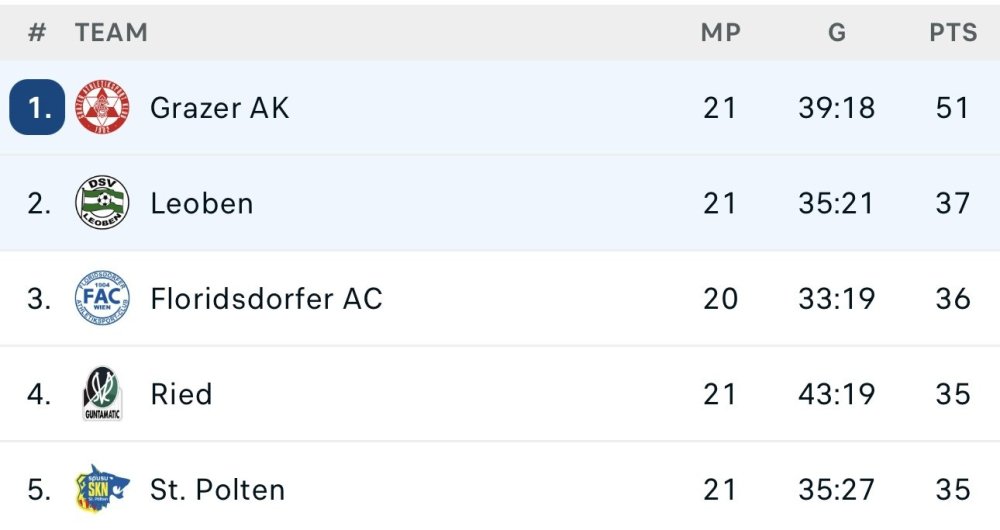Open the St. Polten team link

[x=217, y=490]
